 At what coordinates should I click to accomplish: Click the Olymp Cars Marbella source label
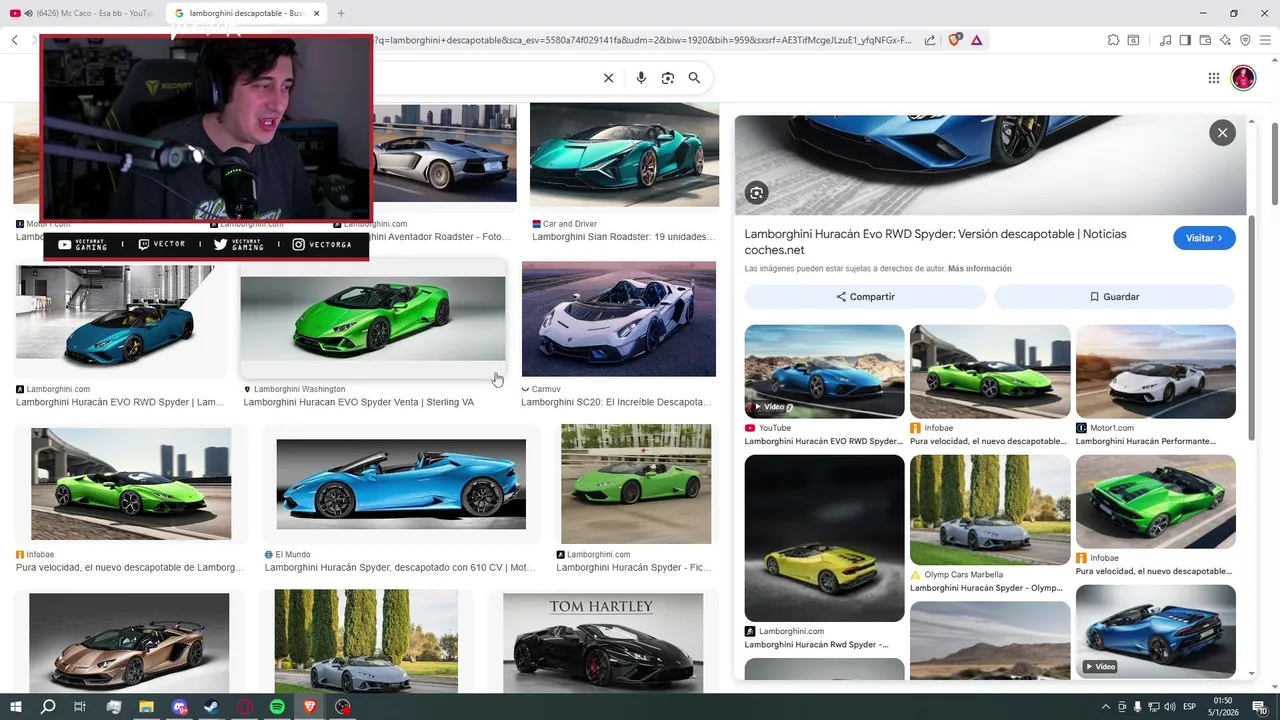tap(963, 575)
